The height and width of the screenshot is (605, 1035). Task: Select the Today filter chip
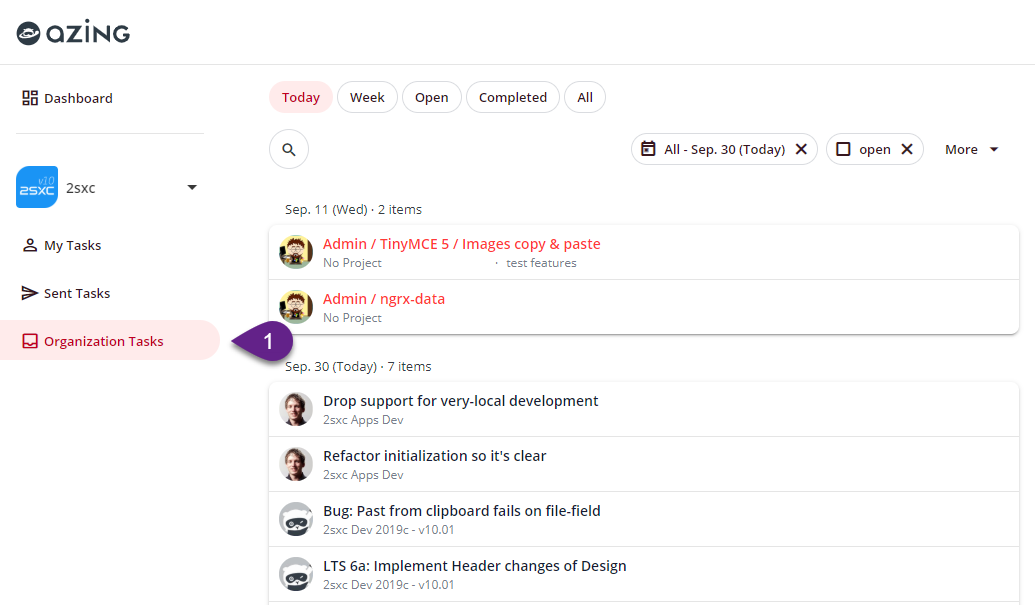tap(301, 97)
